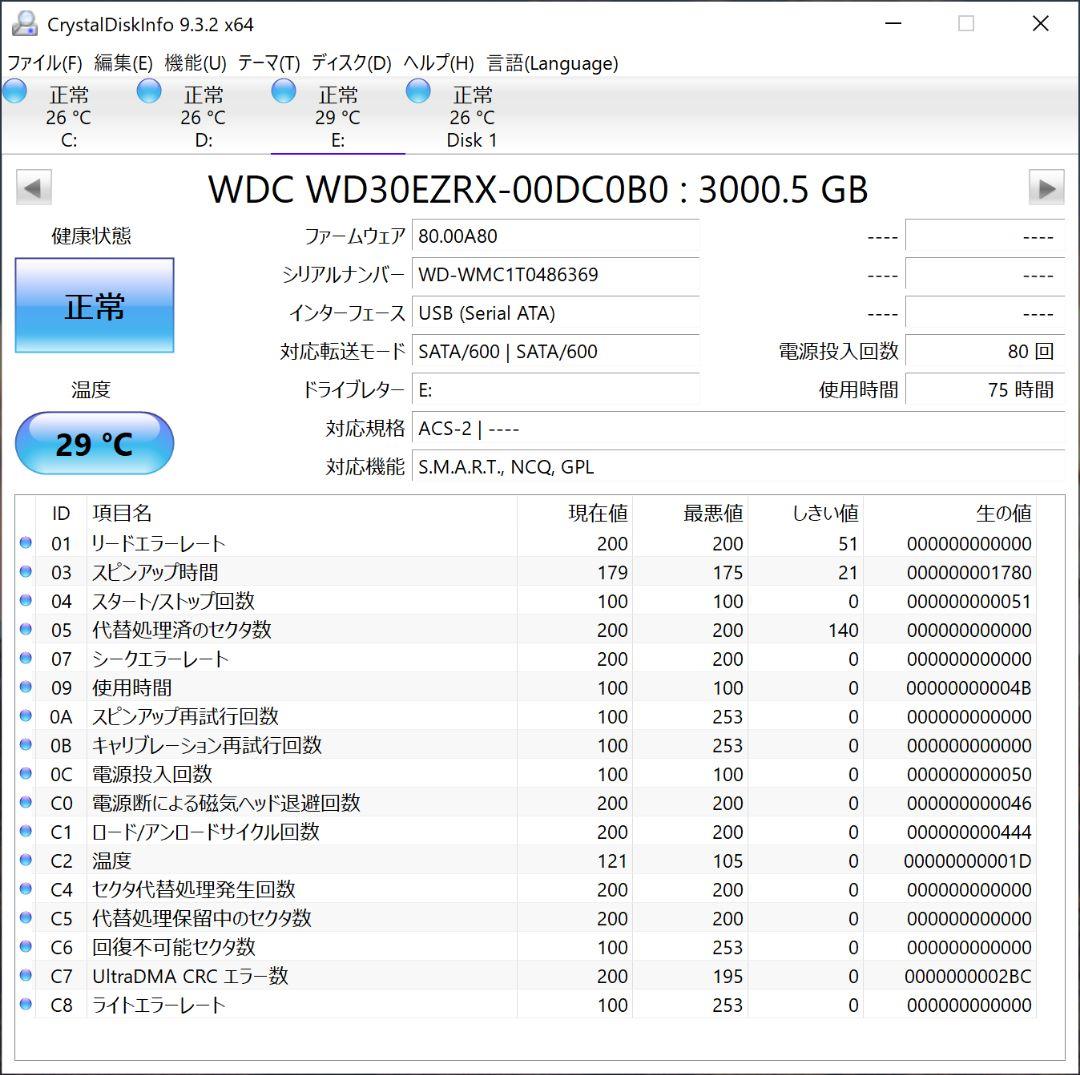Open the 言語(Language) menu
The image size is (1080, 1075).
(551, 62)
